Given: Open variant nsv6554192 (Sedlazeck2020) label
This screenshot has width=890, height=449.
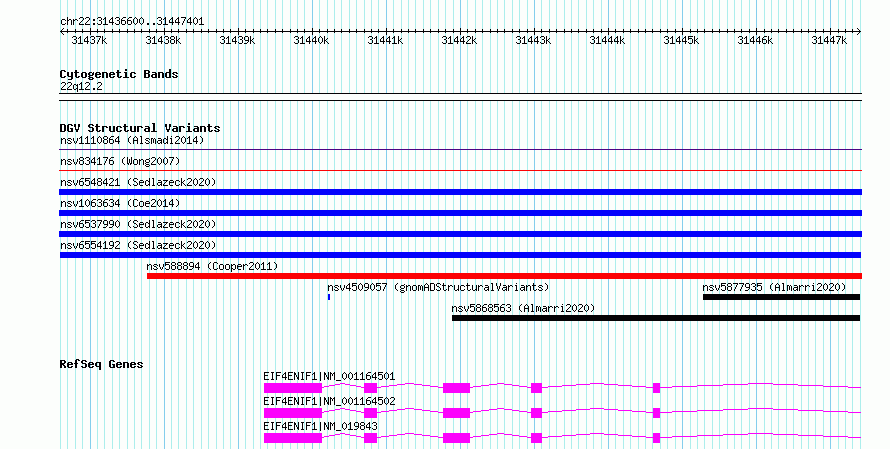Looking at the screenshot, I should (138, 245).
